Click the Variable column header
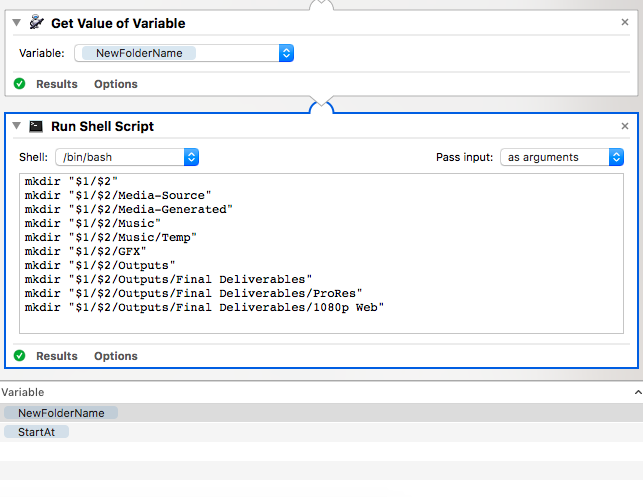This screenshot has width=643, height=497. pos(23,393)
